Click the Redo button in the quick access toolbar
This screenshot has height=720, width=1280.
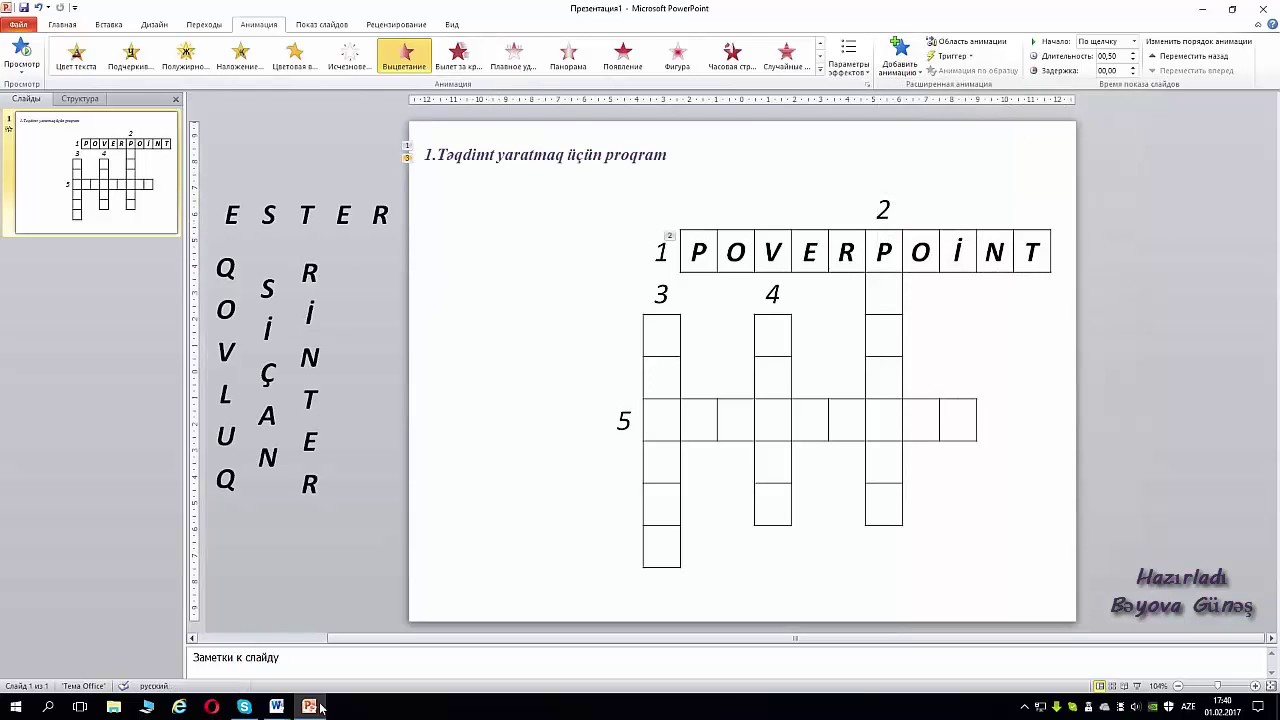pyautogui.click(x=60, y=8)
